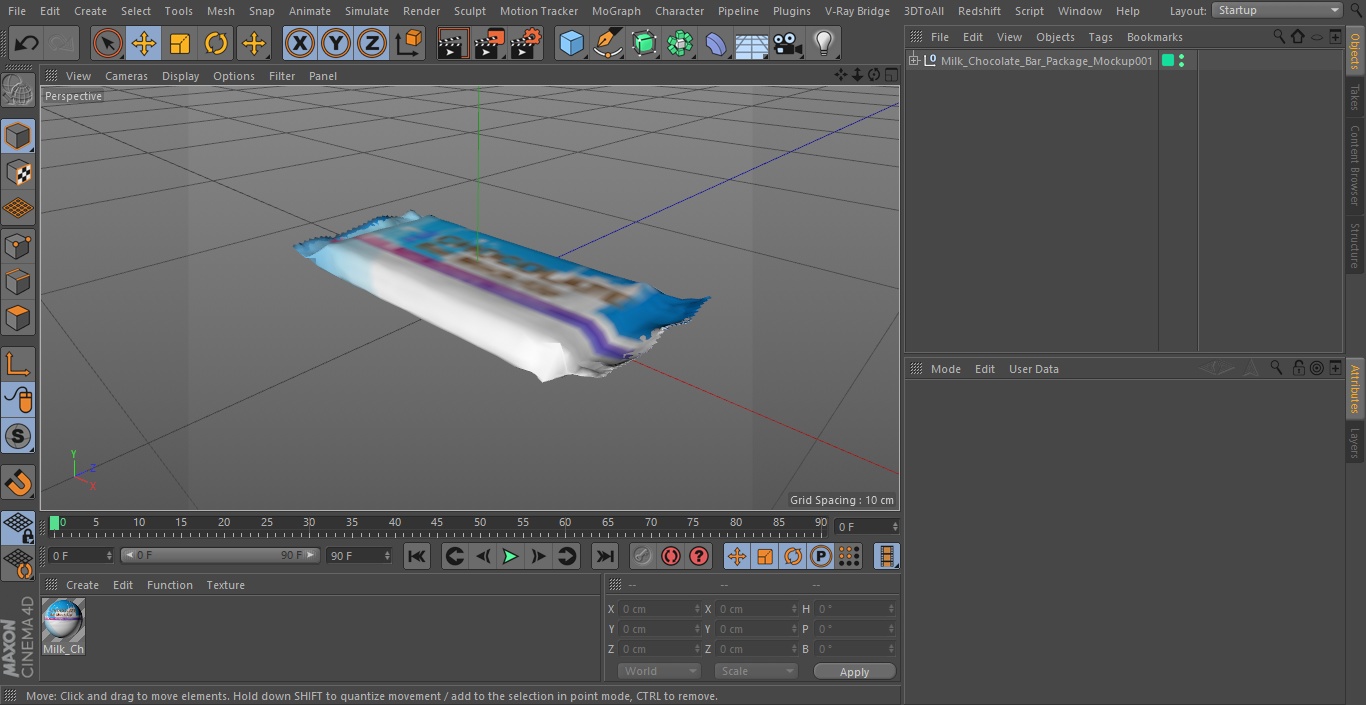
Task: Jump to the start of the timeline
Action: coord(417,556)
